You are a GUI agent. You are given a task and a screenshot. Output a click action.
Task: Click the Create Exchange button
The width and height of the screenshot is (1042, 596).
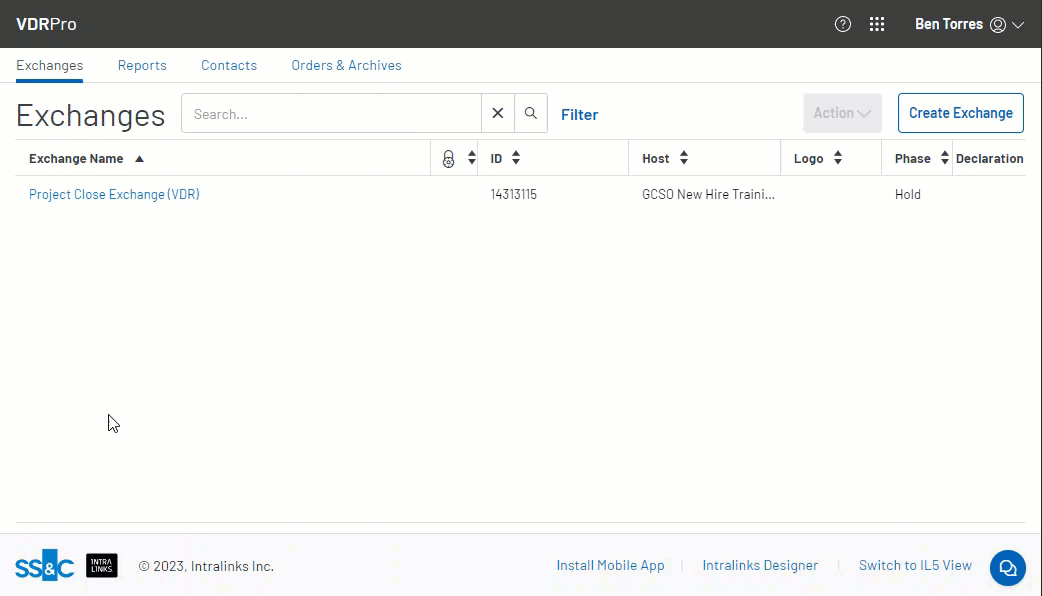point(961,113)
